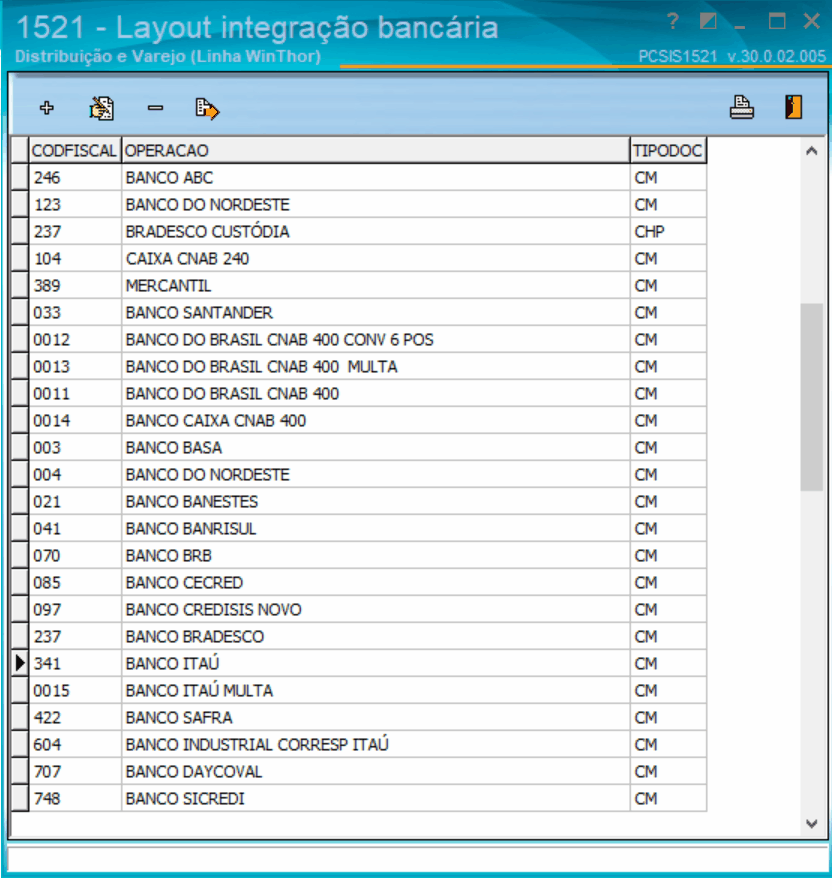832x890 pixels.
Task: Click the BANCO ITAÚ operation cell
Action: tap(376, 664)
